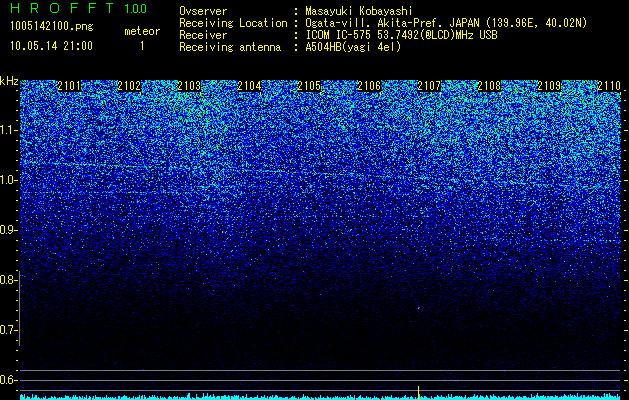The width and height of the screenshot is (629, 400).
Task: Click the 0.7 kHz axis label
Action: [7, 330]
